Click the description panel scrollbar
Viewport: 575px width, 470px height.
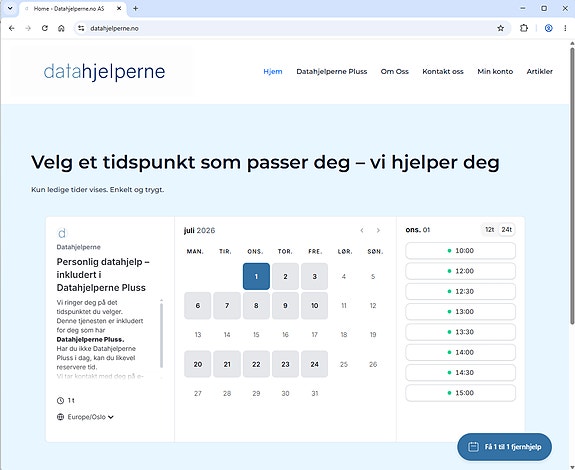(161, 335)
